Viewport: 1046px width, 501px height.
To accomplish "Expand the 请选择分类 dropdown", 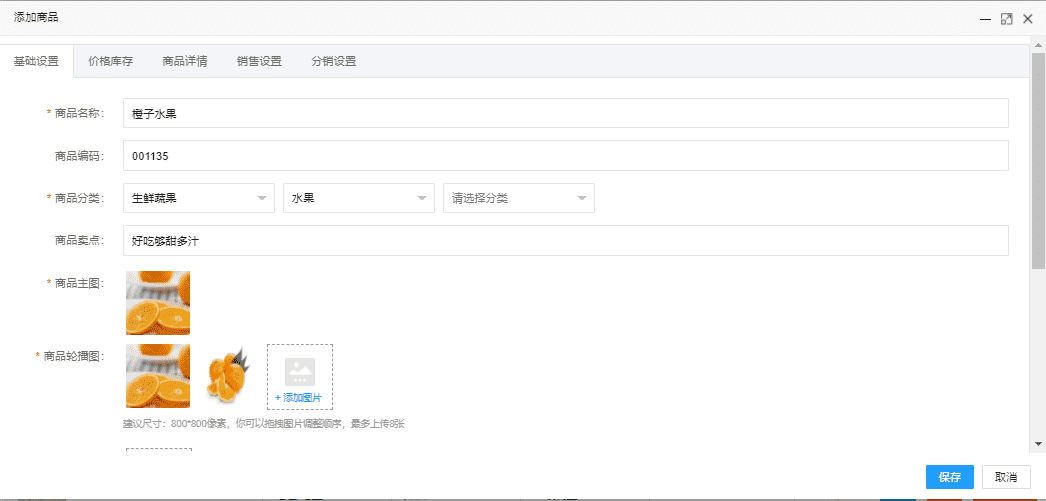I will click(519, 198).
